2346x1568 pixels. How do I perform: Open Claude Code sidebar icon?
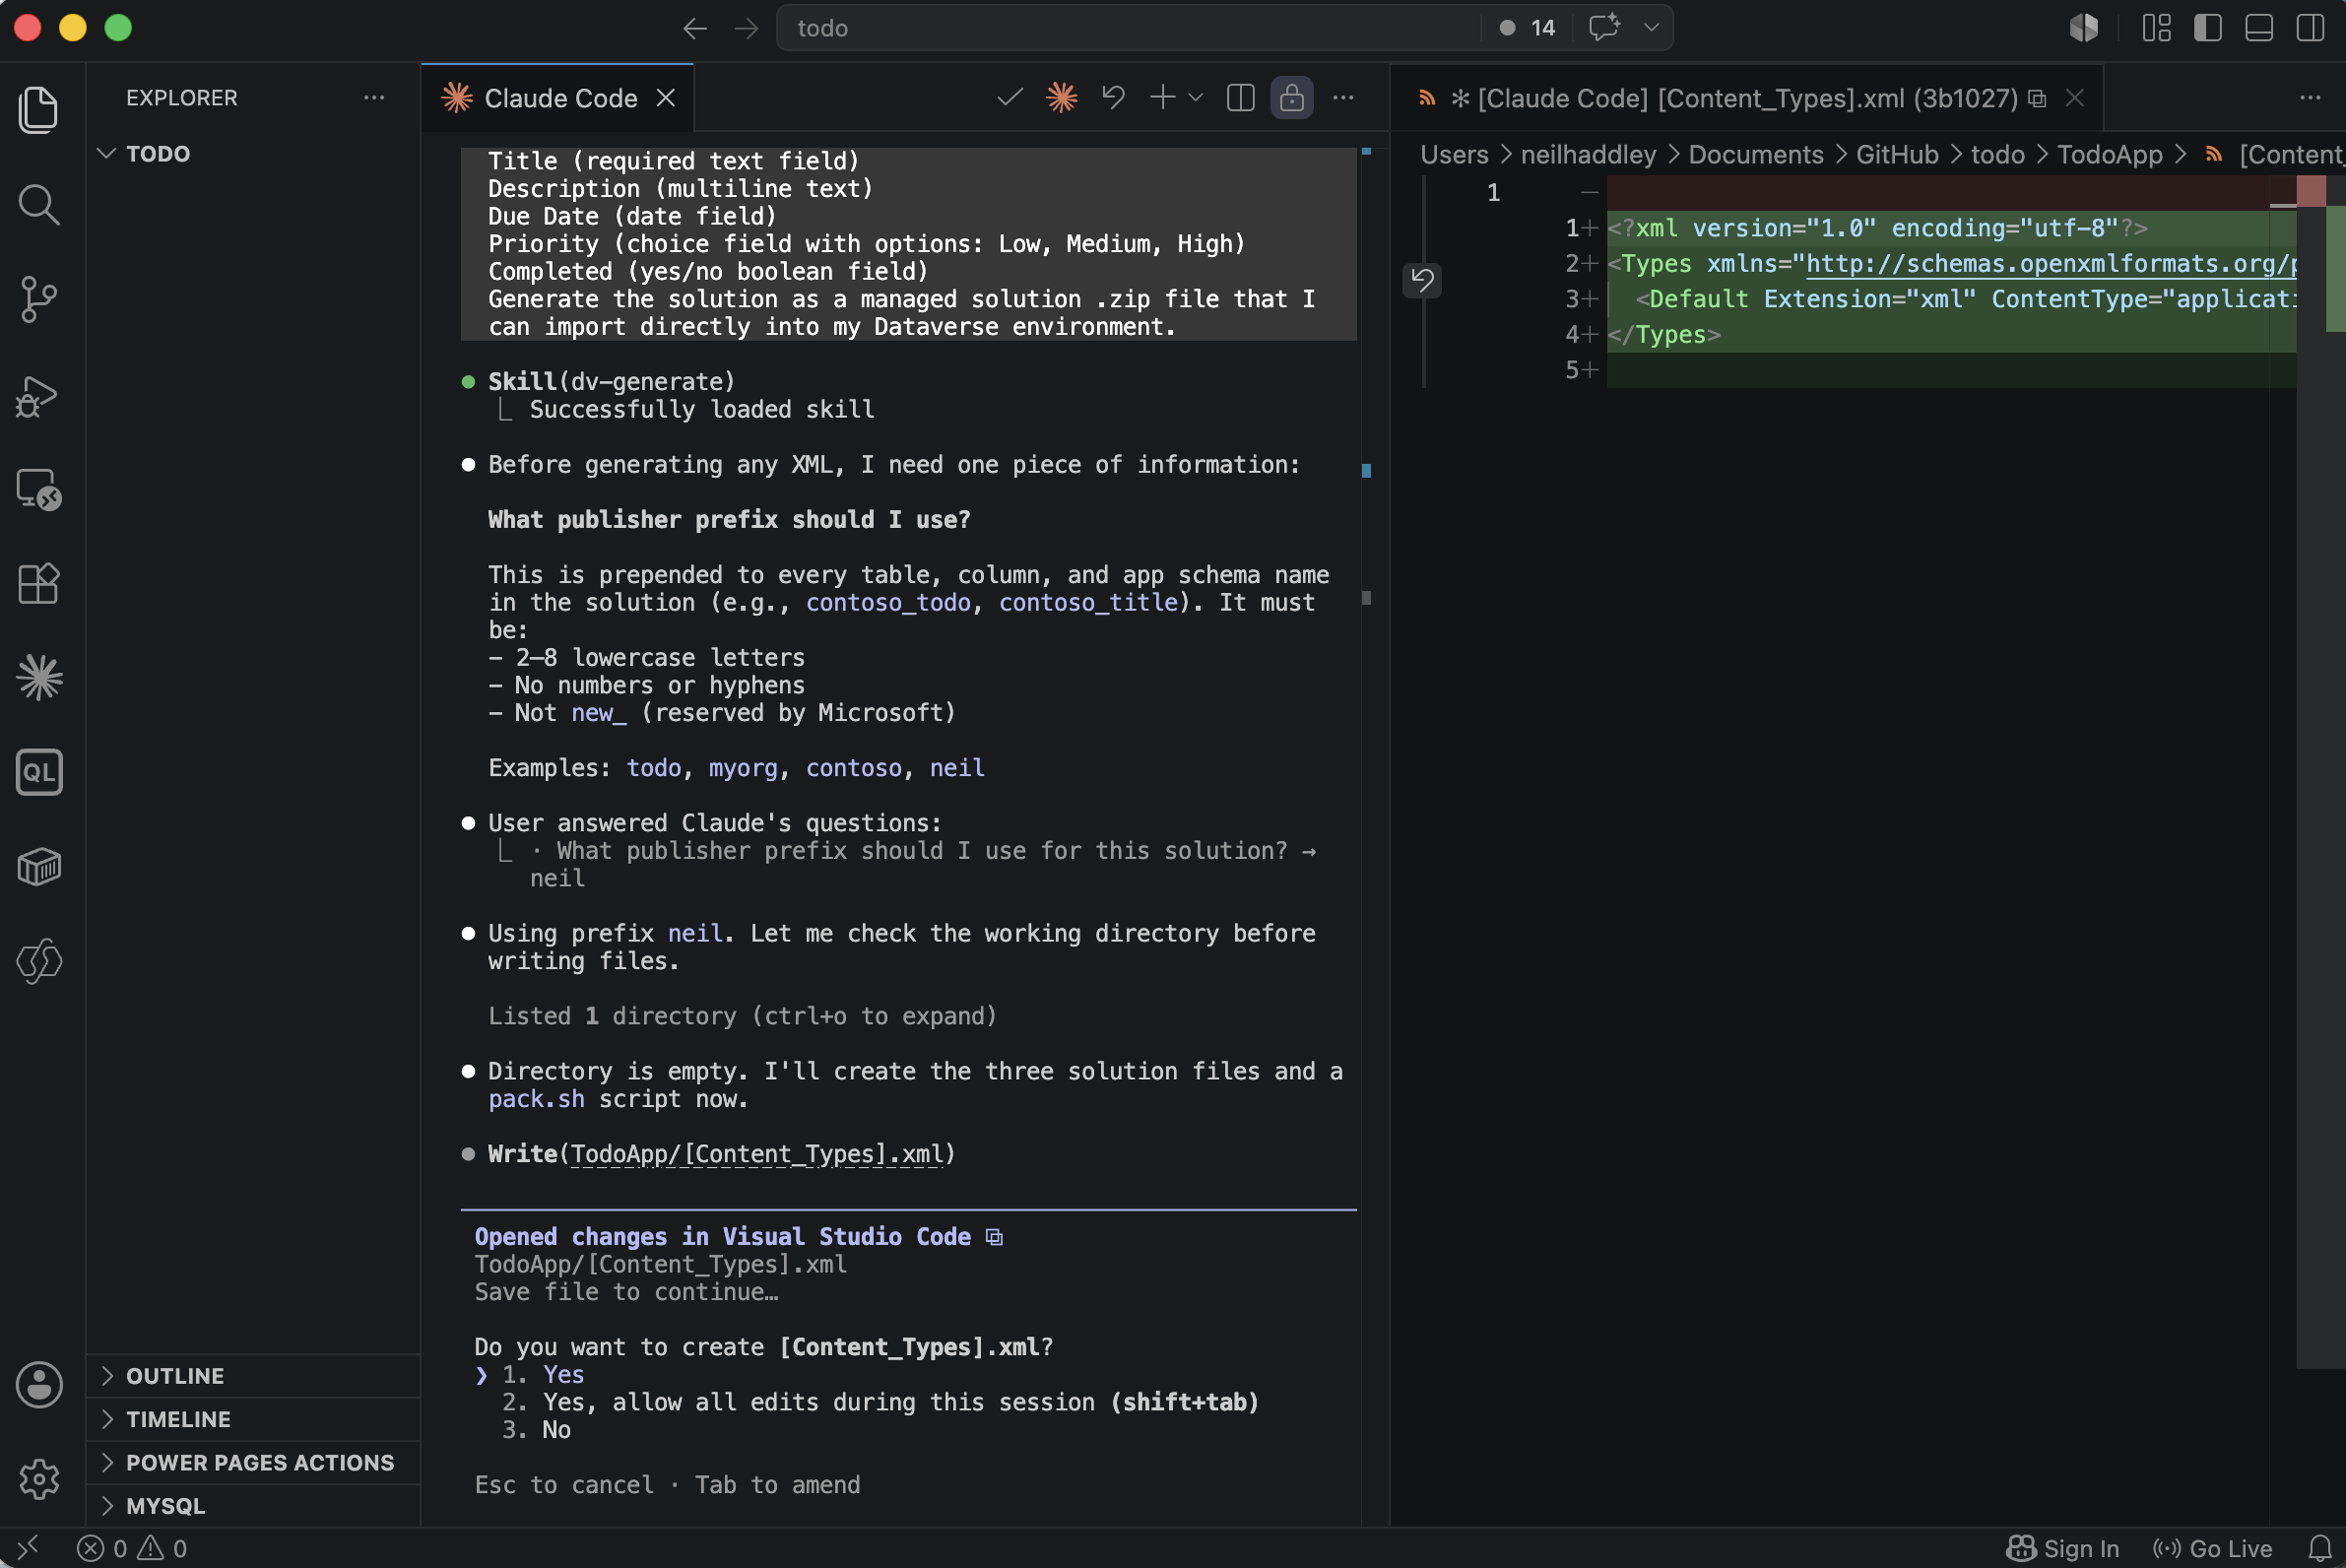click(x=39, y=677)
